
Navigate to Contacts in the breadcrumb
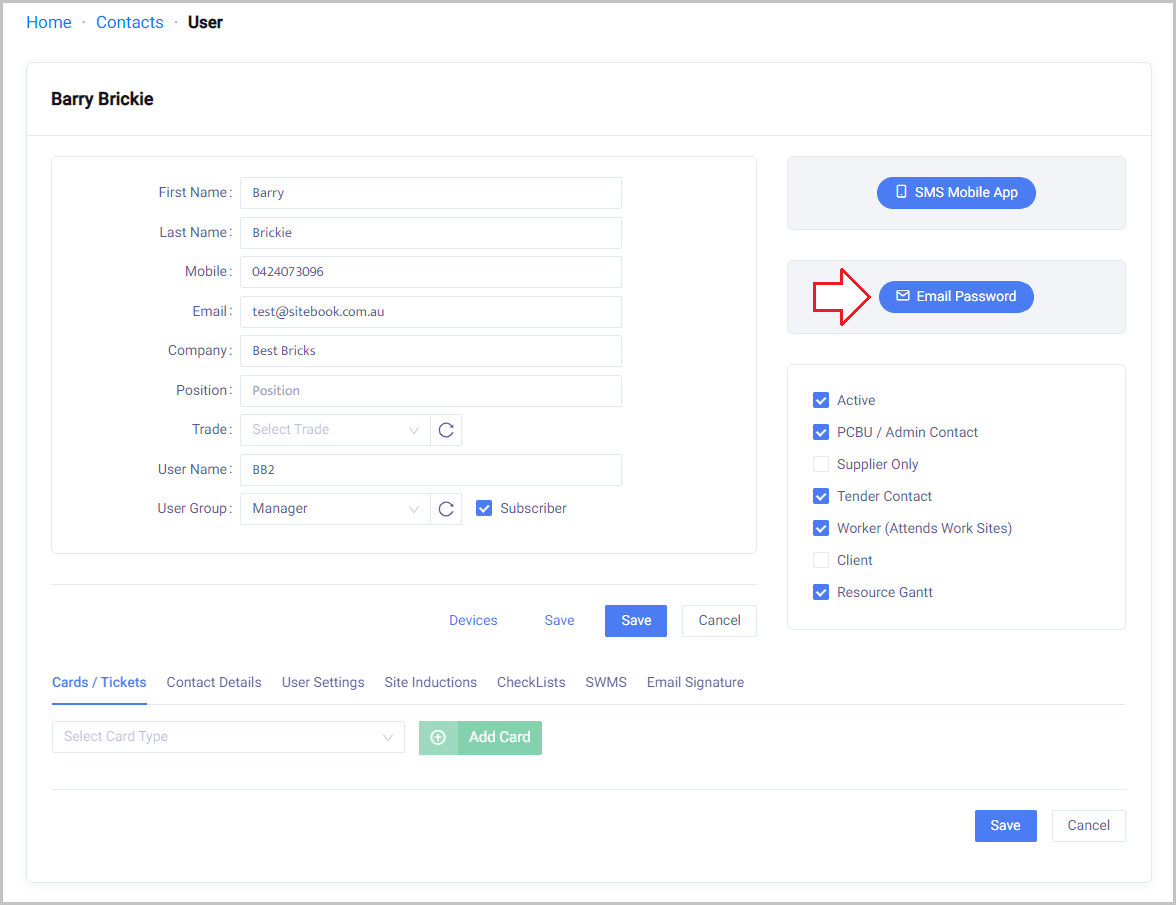(129, 22)
